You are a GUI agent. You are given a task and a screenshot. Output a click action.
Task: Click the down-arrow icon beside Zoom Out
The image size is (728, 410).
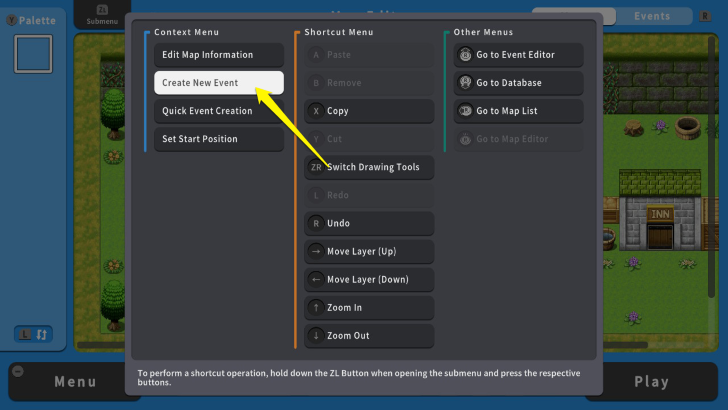coord(316,336)
